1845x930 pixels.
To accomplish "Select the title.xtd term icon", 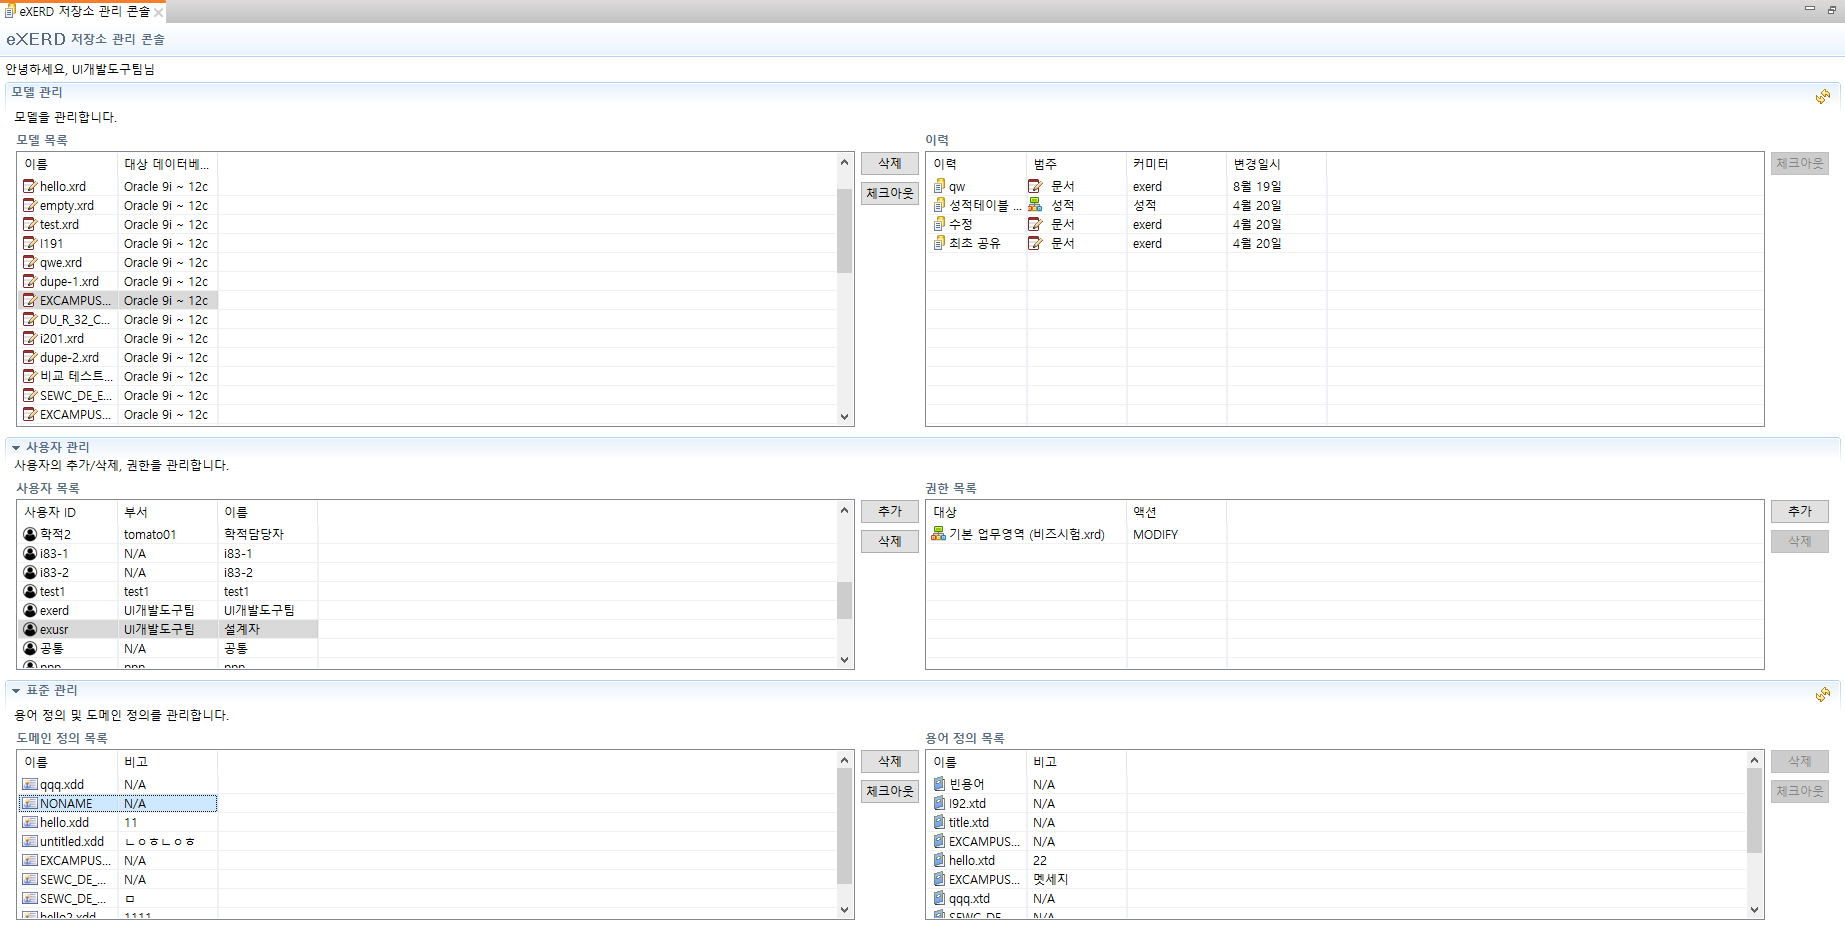I will tap(939, 822).
